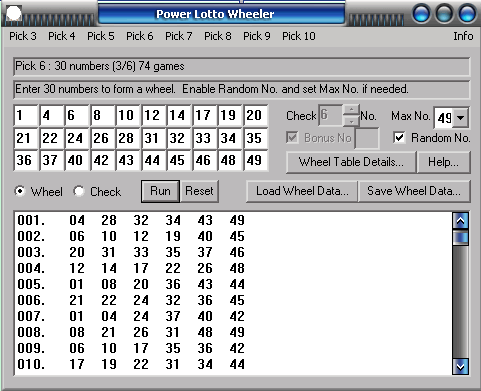The image size is (481, 391).
Task: Click Save Wheel Data button
Action: click(x=414, y=191)
